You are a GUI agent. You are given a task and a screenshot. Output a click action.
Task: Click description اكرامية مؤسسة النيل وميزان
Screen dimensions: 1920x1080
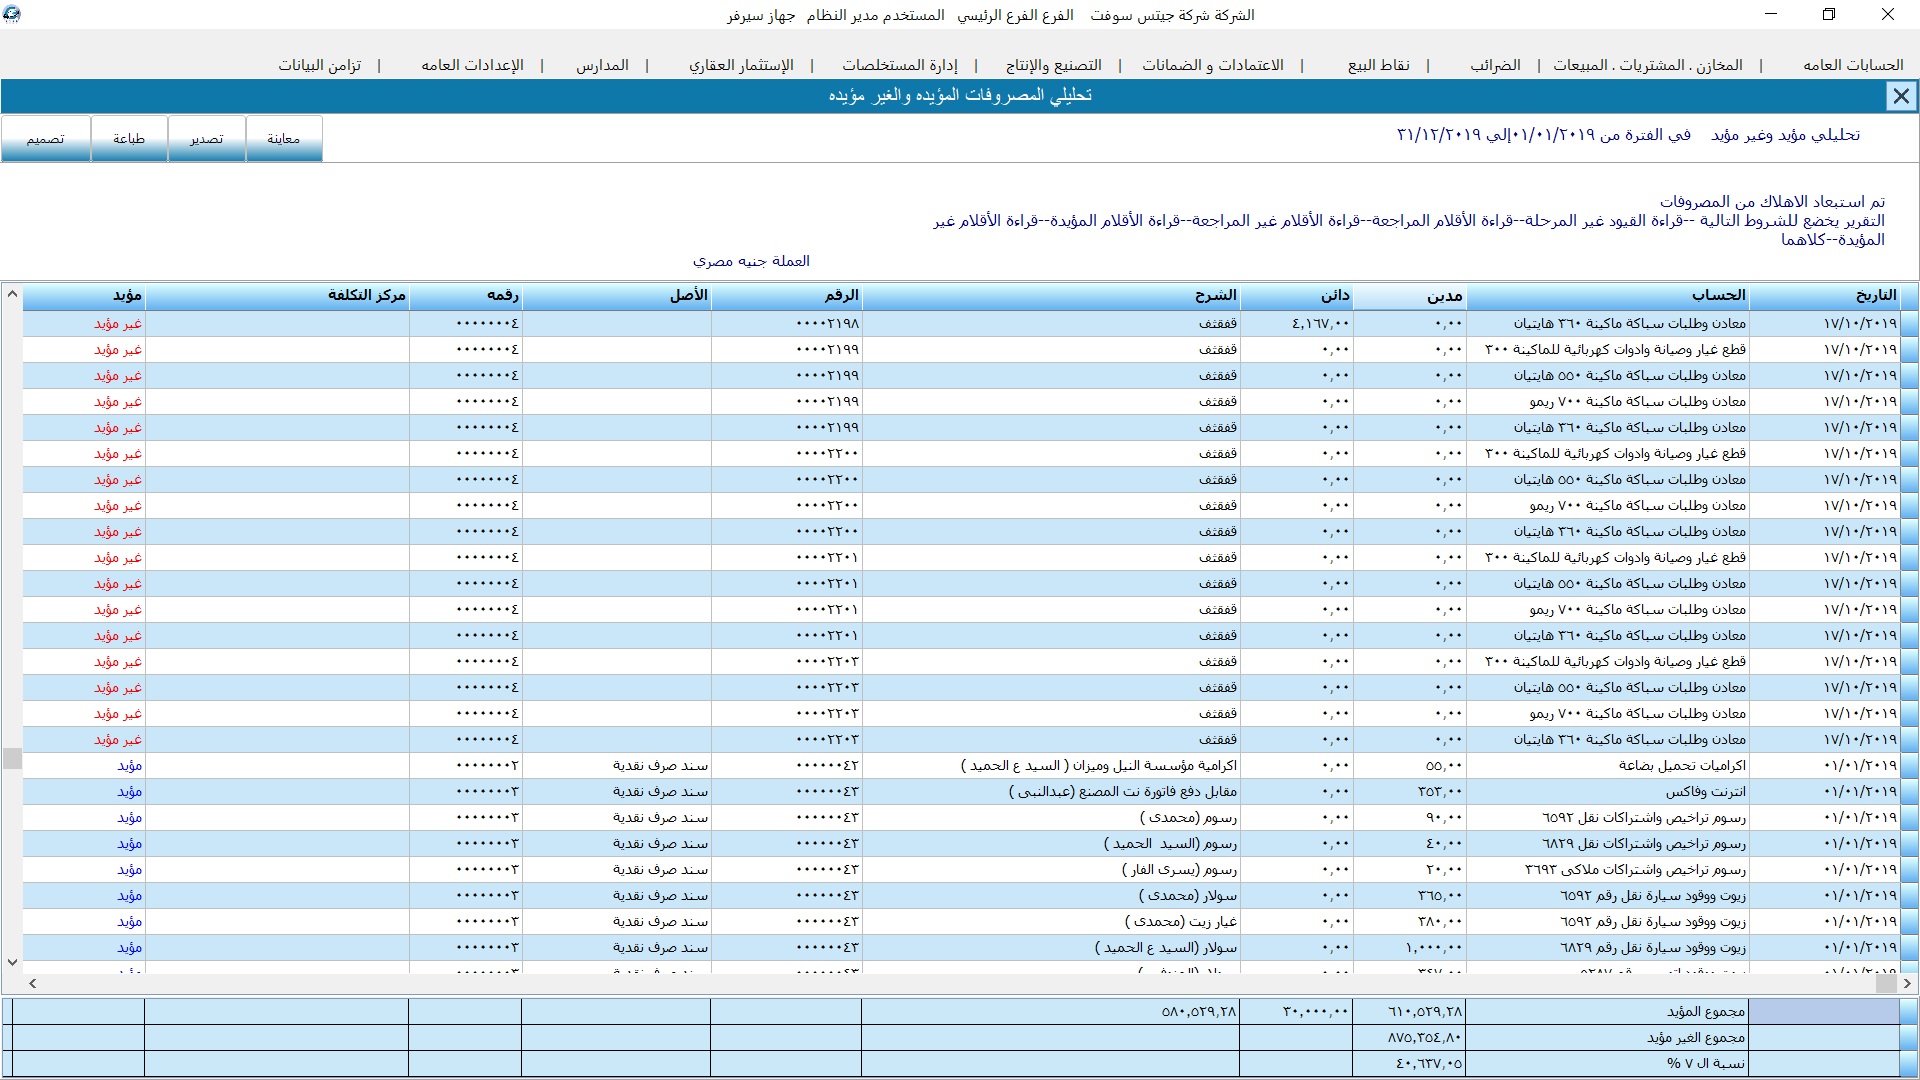[x=1098, y=765]
